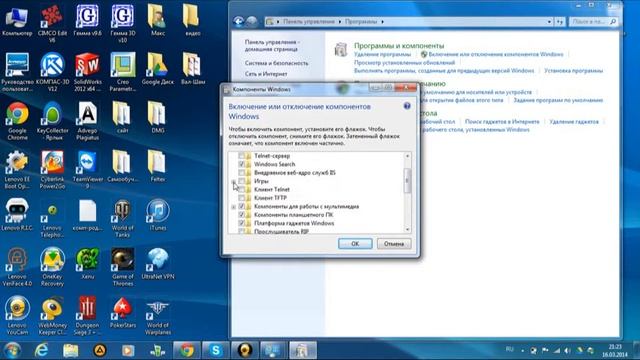Click arrow after Панель управления in breadcrumb
The height and width of the screenshot is (360, 640).
(x=340, y=22)
